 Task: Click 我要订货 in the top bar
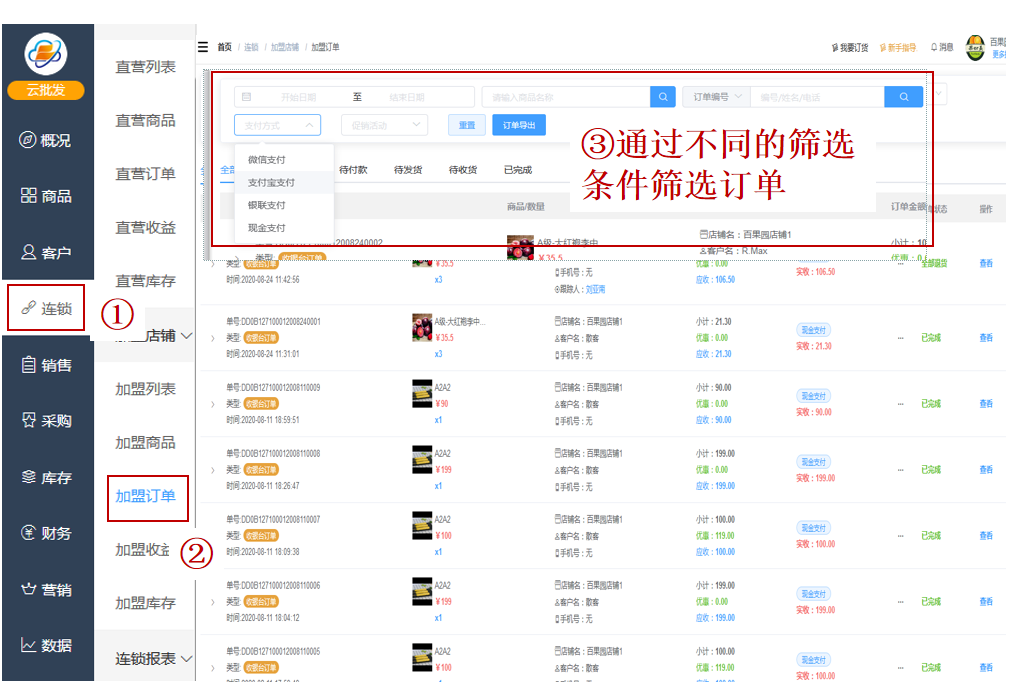pos(850,48)
